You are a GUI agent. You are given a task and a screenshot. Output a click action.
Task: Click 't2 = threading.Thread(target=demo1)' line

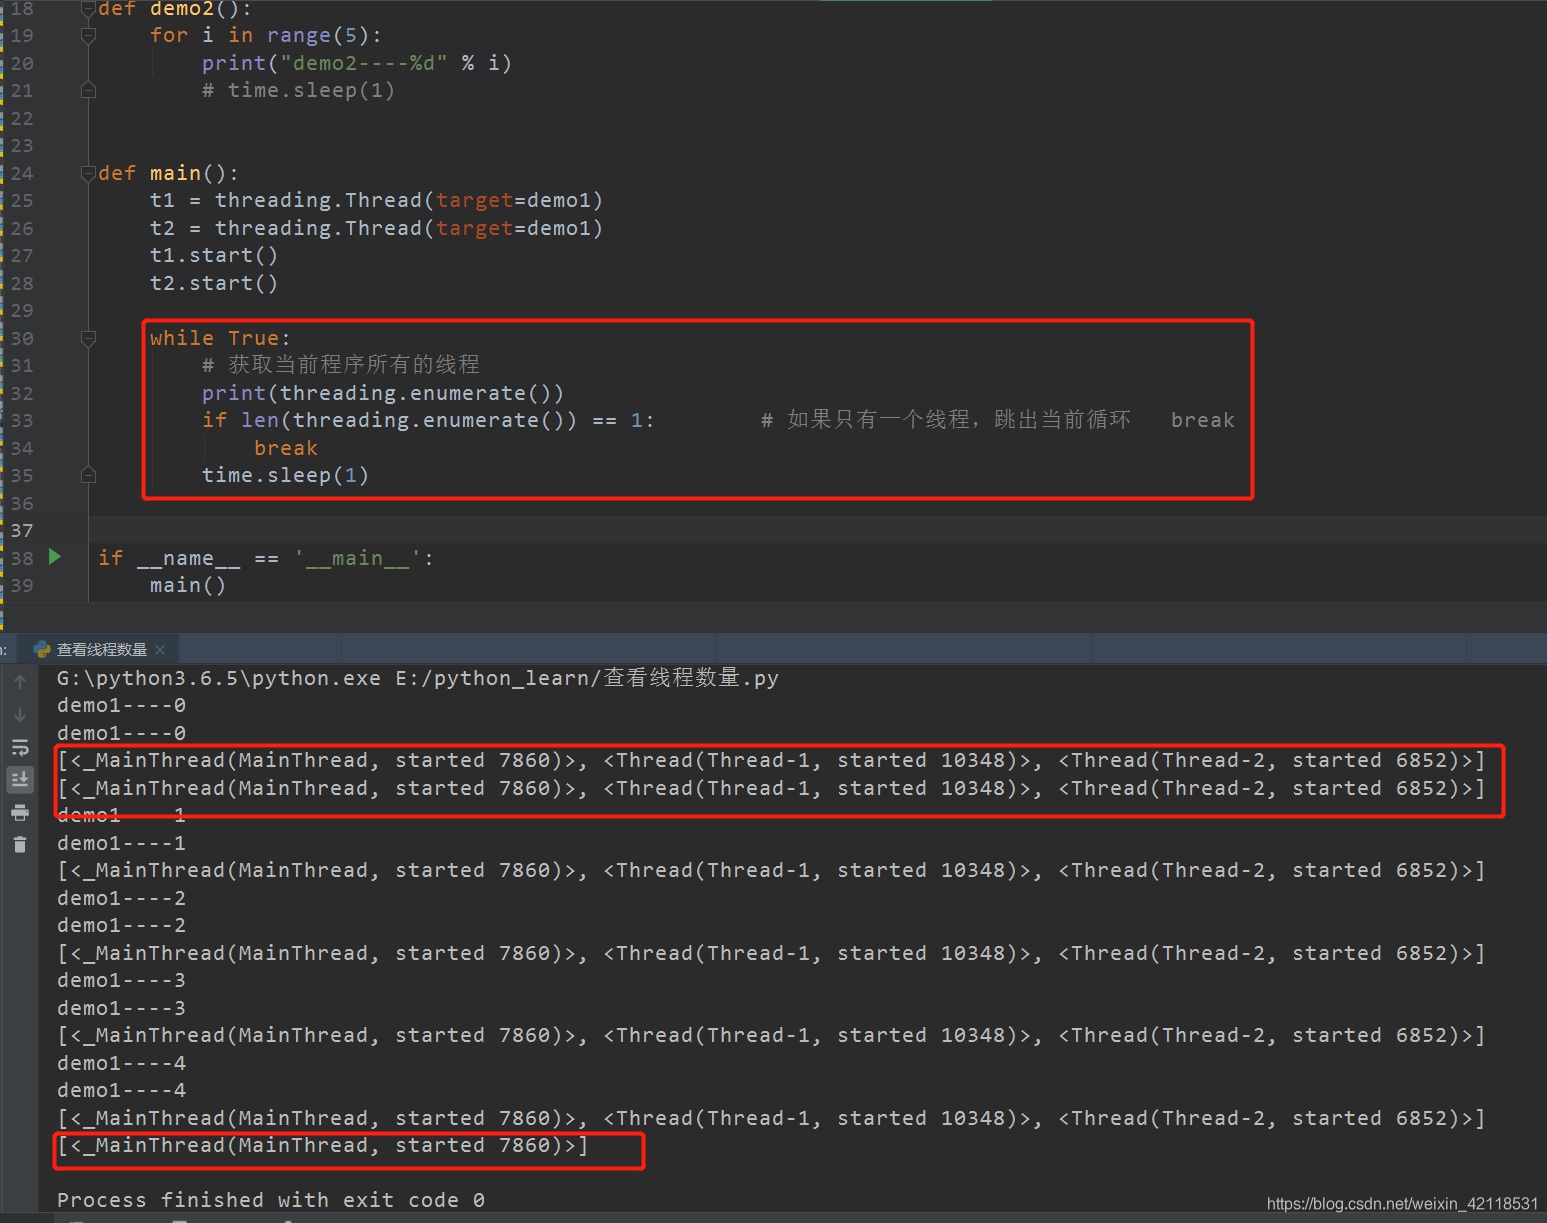click(x=376, y=229)
